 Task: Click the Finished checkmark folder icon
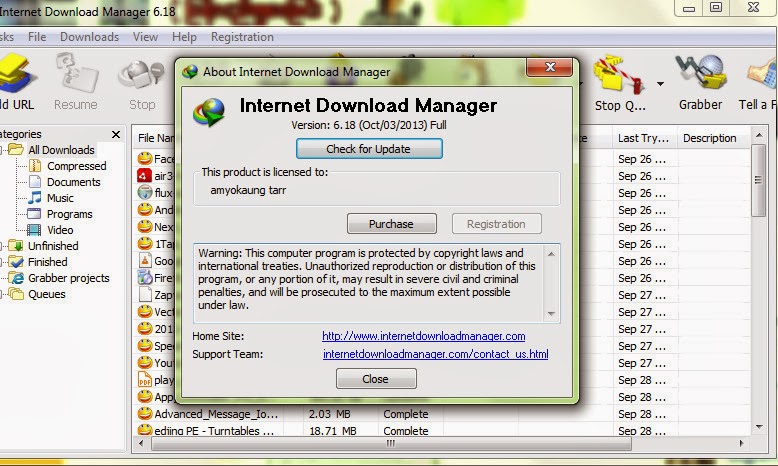pos(16,262)
